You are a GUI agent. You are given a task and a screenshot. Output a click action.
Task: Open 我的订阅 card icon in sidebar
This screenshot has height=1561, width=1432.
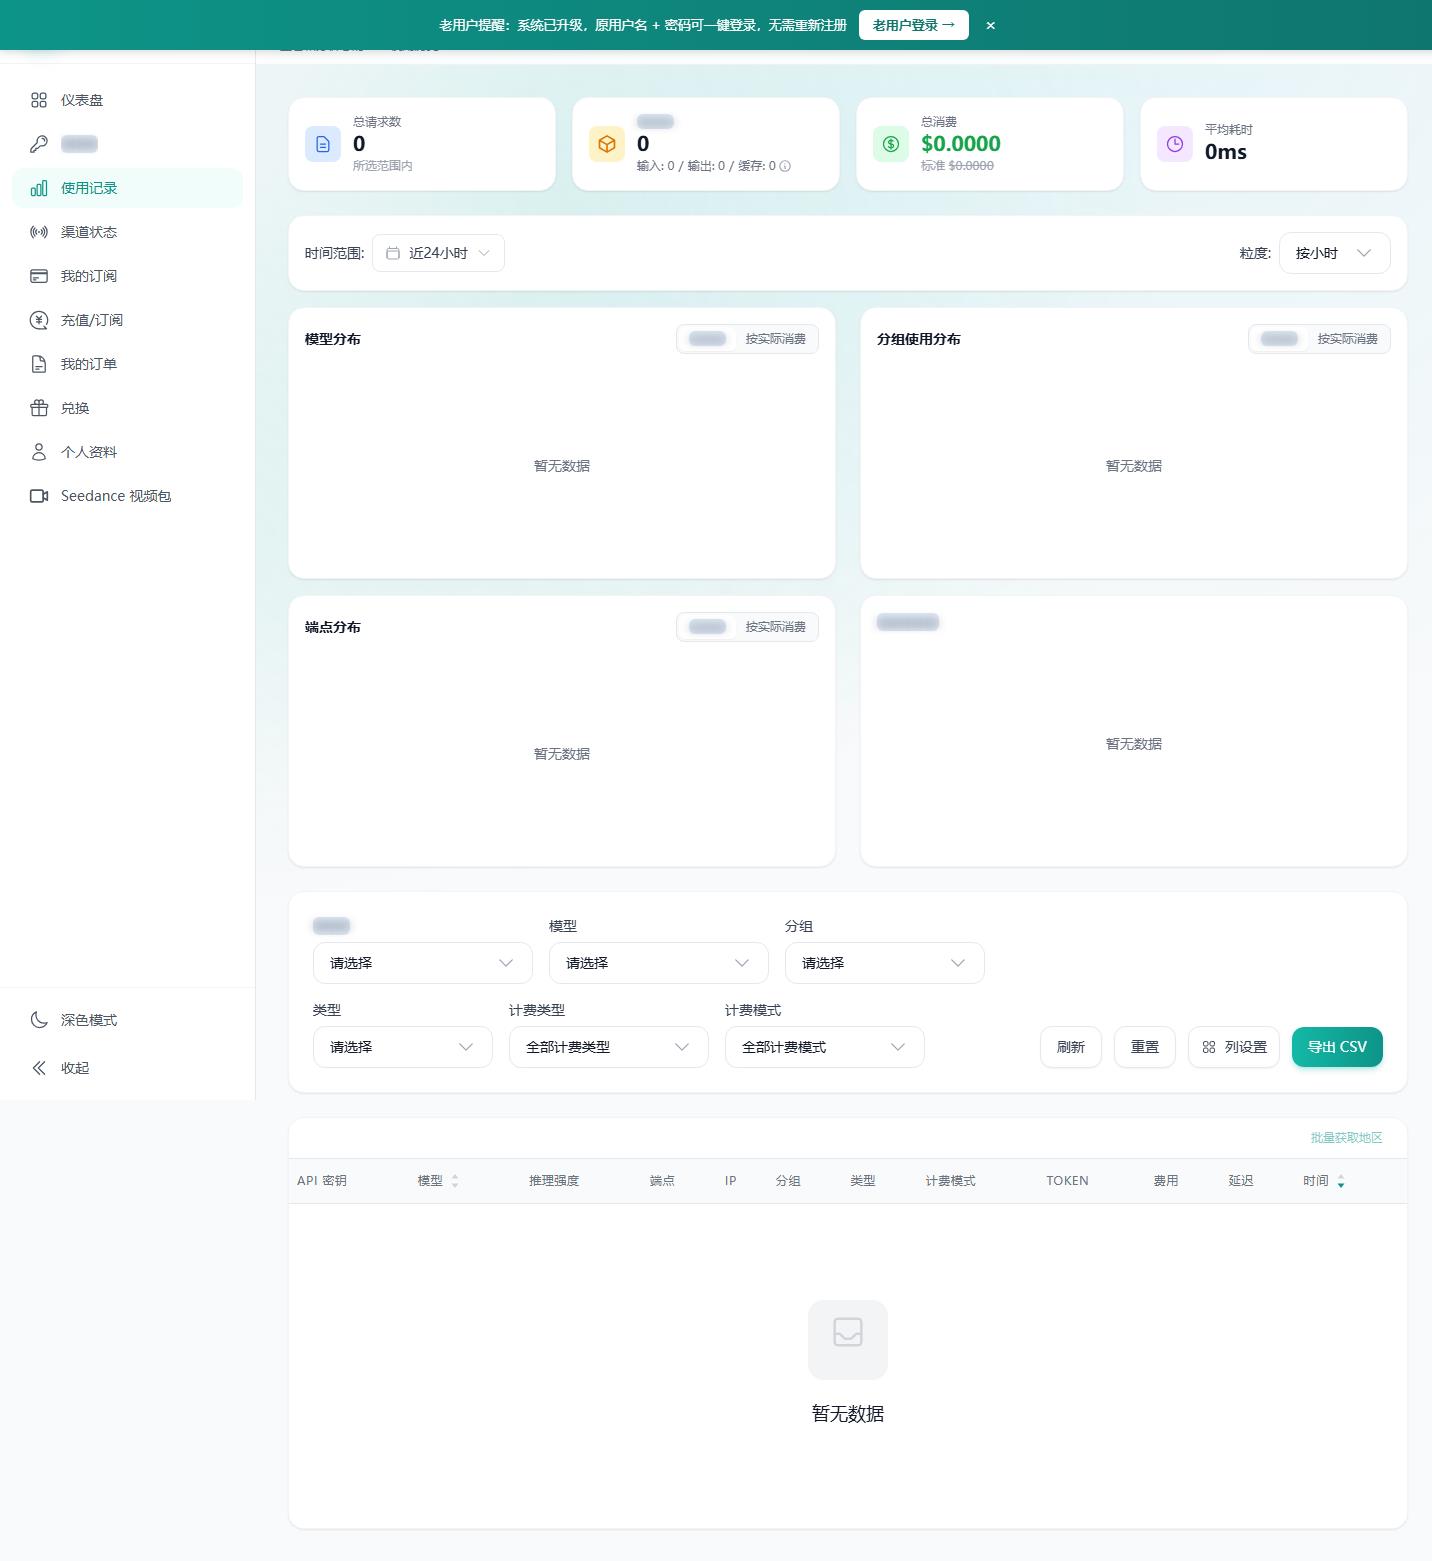coord(39,276)
